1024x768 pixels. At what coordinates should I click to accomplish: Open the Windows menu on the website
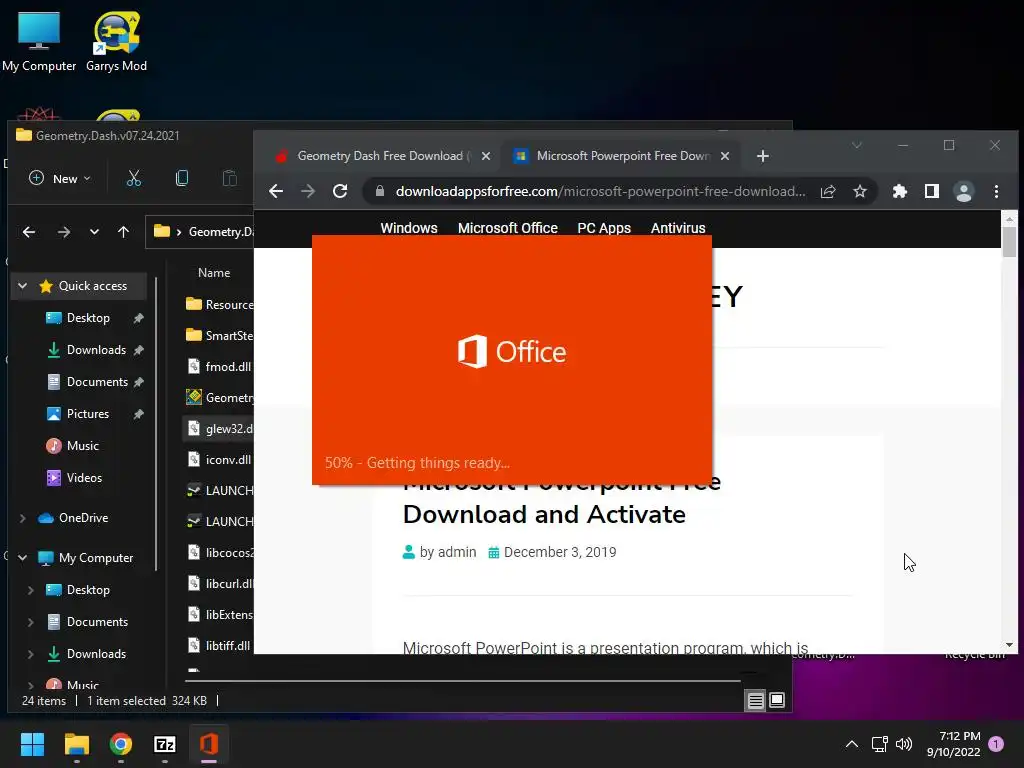point(409,228)
